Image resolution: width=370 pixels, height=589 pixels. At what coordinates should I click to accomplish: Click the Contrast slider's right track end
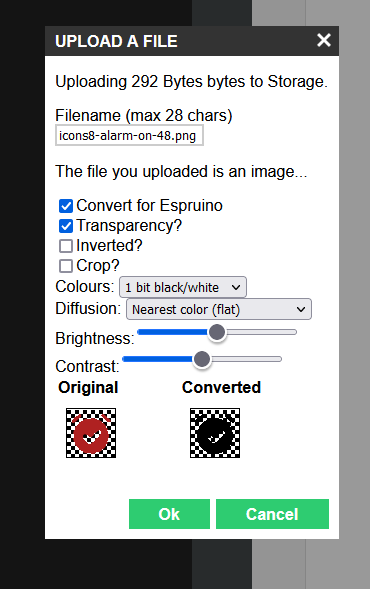[x=279, y=359]
